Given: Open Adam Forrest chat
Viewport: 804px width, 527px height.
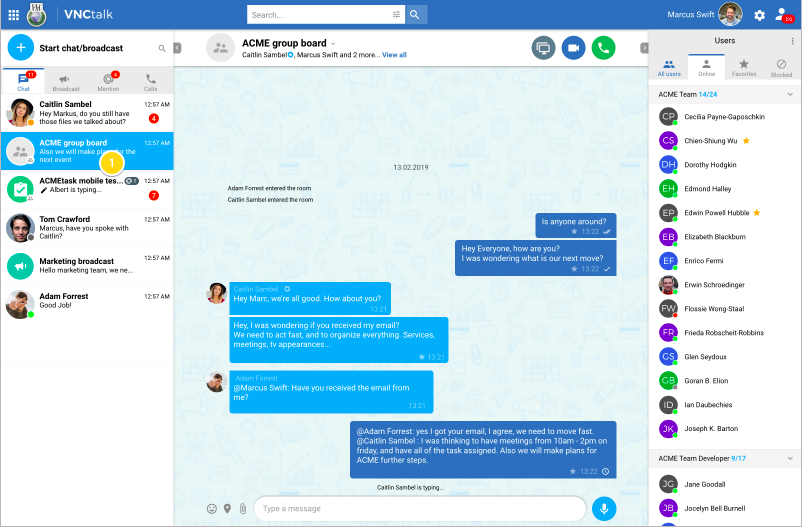Looking at the screenshot, I should 87,304.
